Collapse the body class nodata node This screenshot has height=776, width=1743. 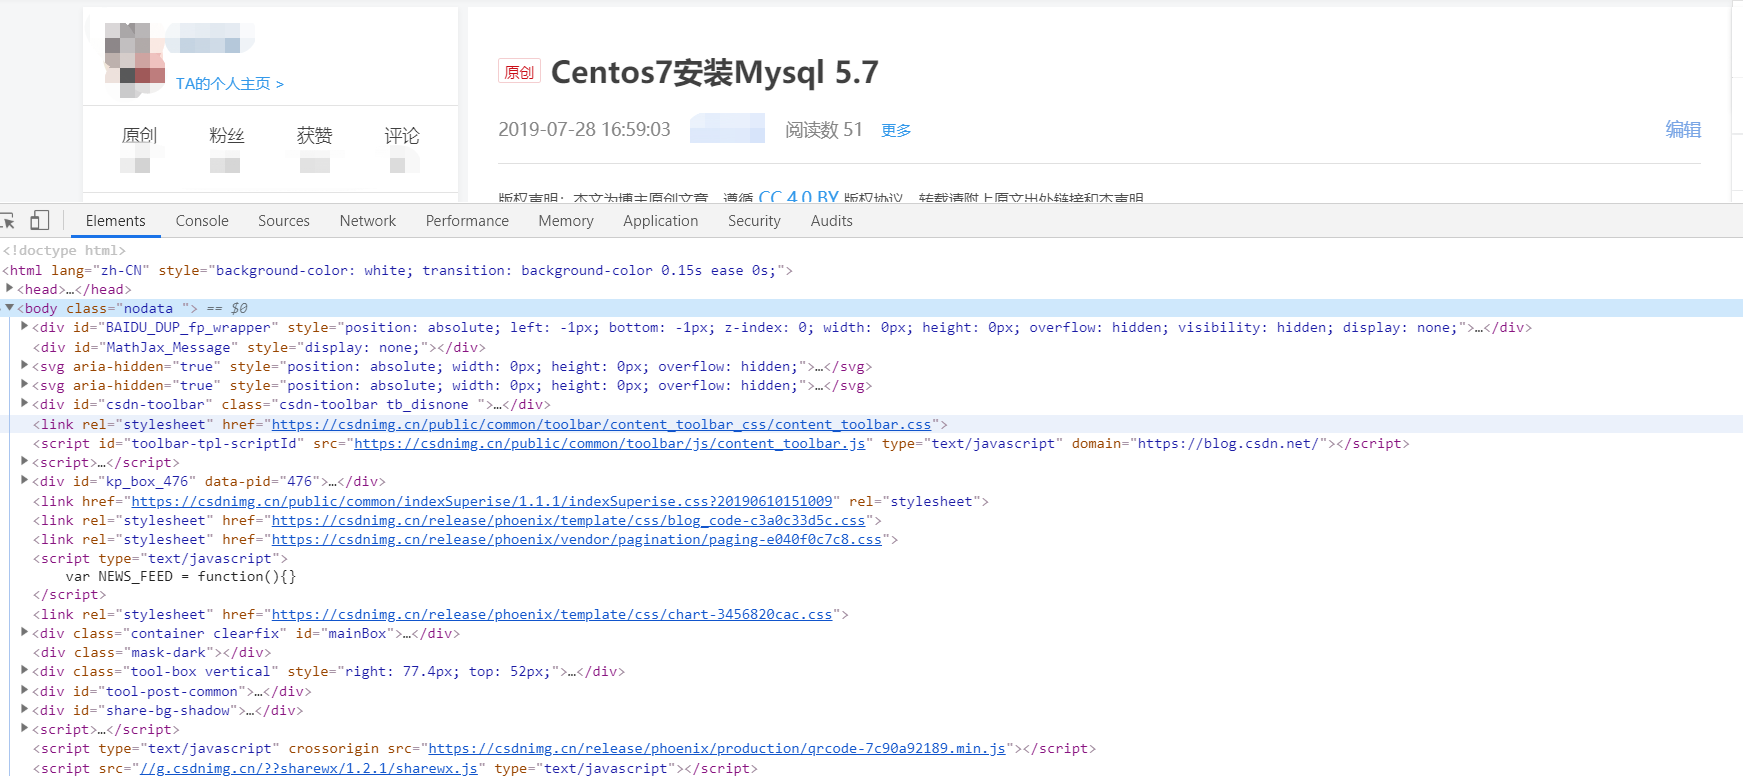coord(10,308)
